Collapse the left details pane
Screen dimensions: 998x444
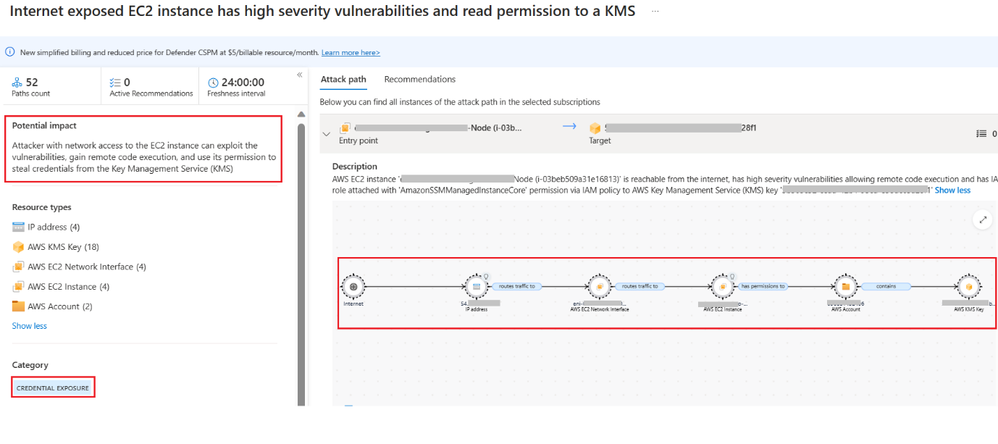click(300, 75)
